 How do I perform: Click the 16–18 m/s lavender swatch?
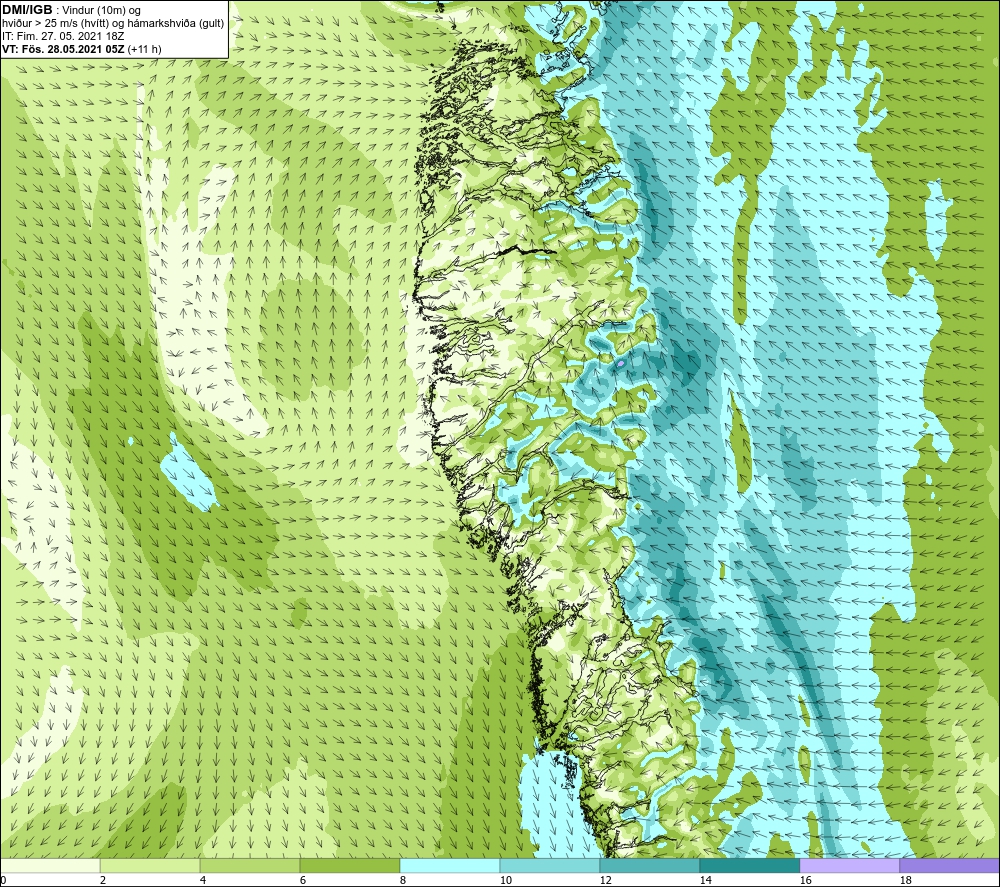(x=849, y=865)
